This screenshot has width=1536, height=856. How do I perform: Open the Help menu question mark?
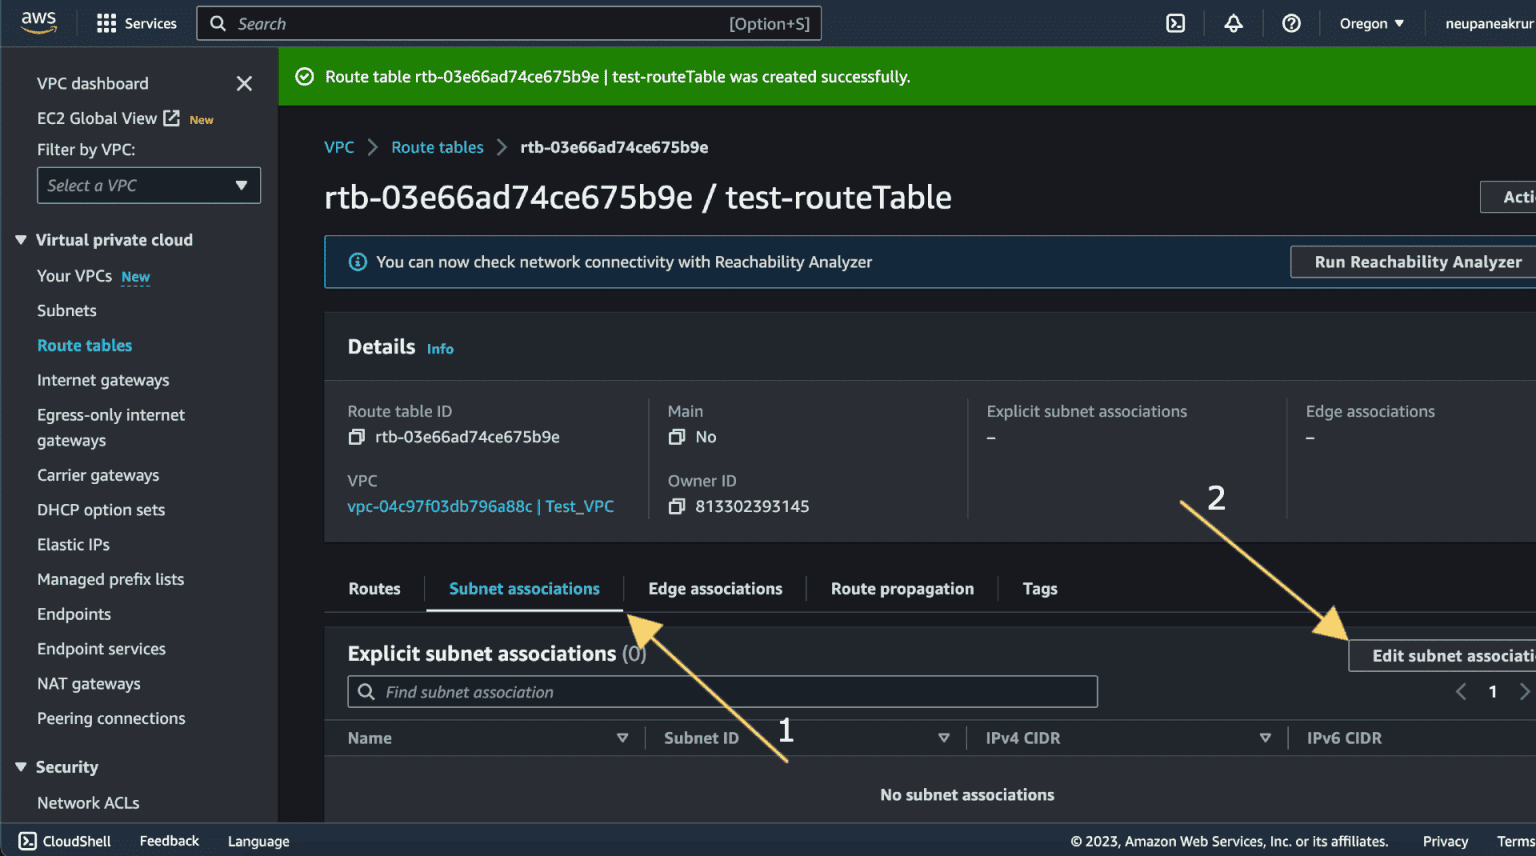click(x=1291, y=23)
